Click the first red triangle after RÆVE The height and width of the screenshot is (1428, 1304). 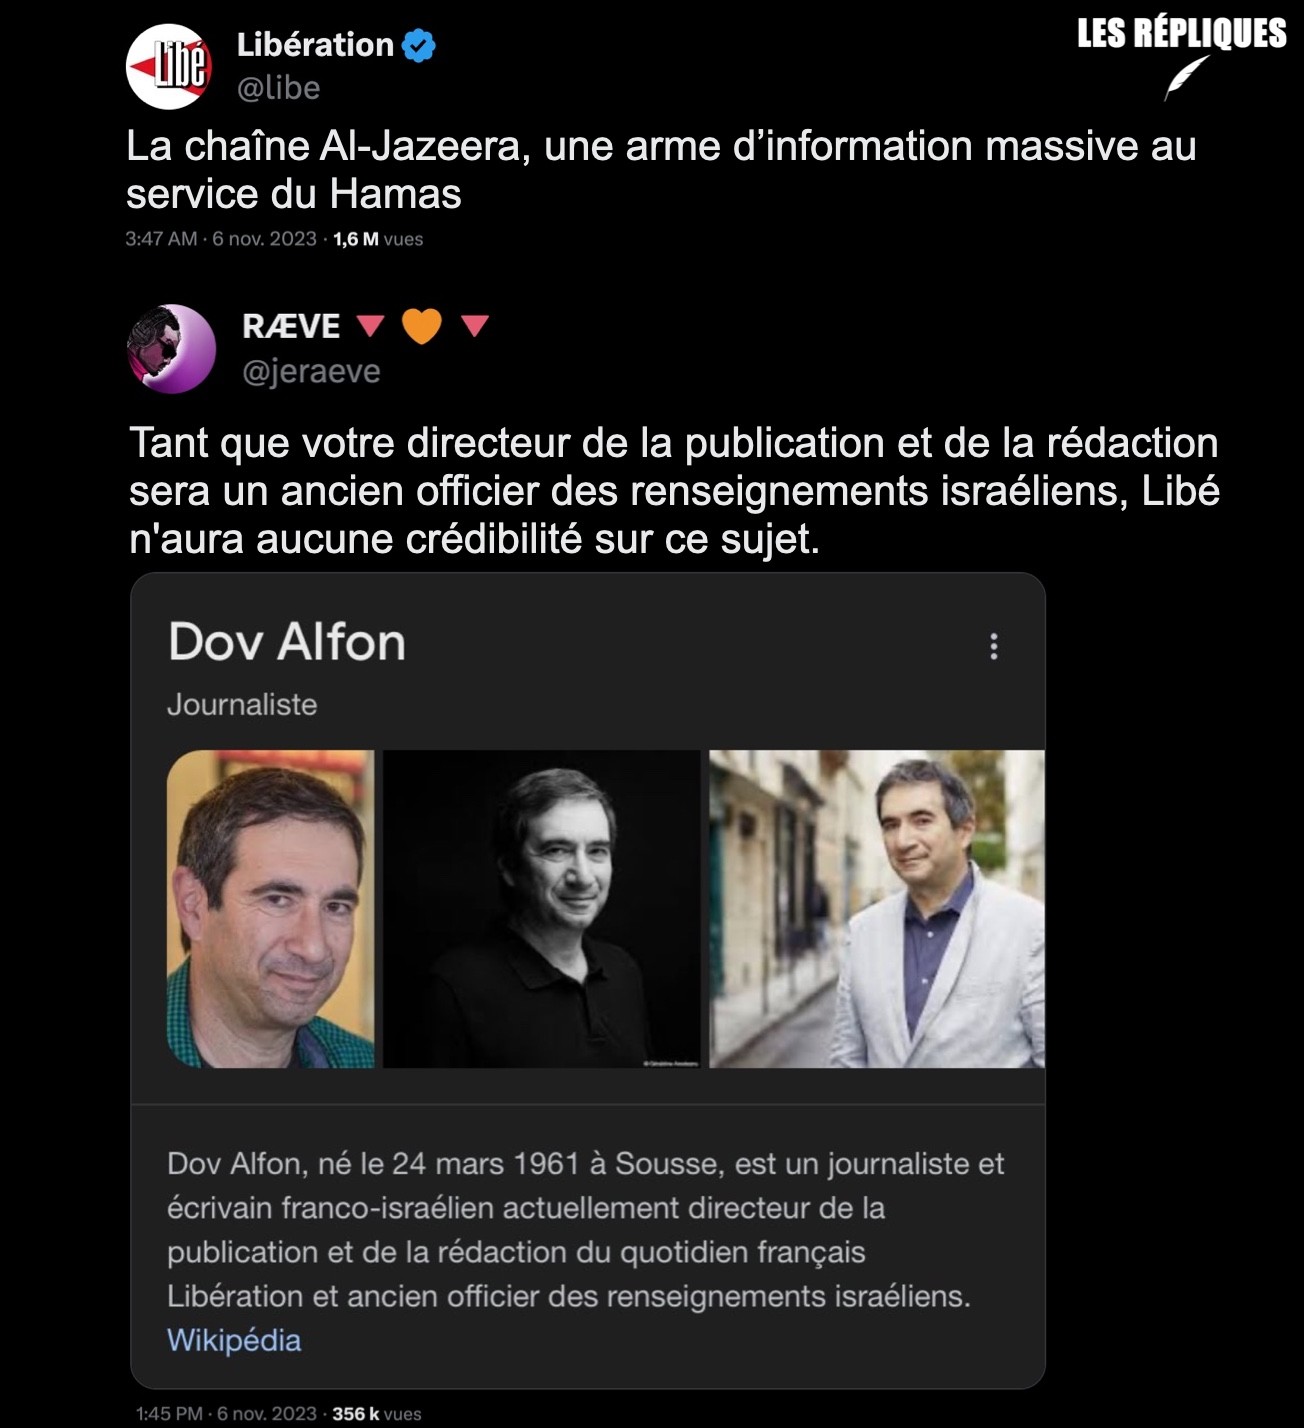coord(371,326)
